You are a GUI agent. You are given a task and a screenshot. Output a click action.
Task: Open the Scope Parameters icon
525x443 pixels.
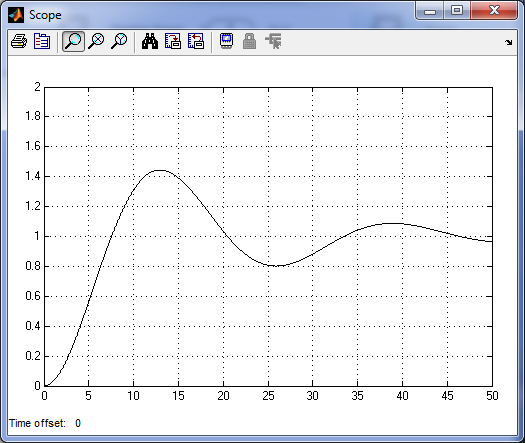point(42,42)
